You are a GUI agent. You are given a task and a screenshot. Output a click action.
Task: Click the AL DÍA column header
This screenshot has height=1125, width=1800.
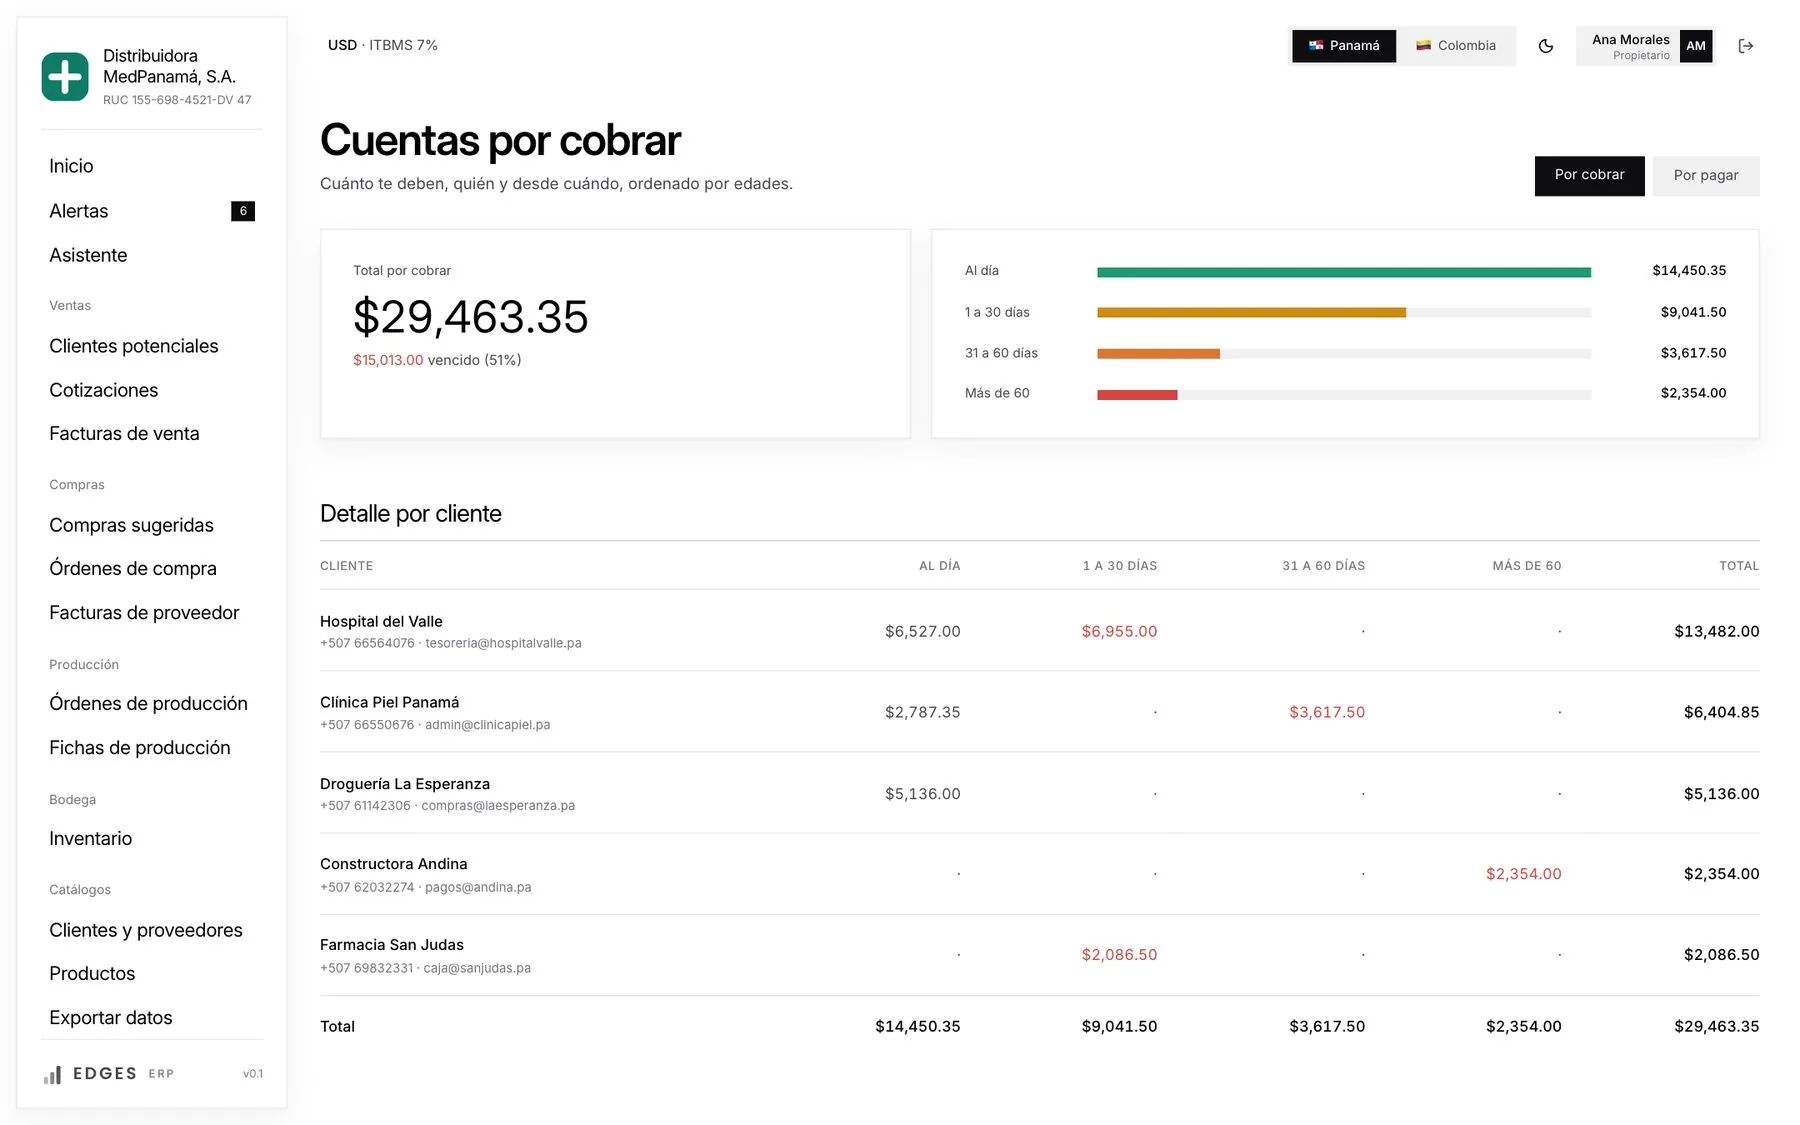939,566
